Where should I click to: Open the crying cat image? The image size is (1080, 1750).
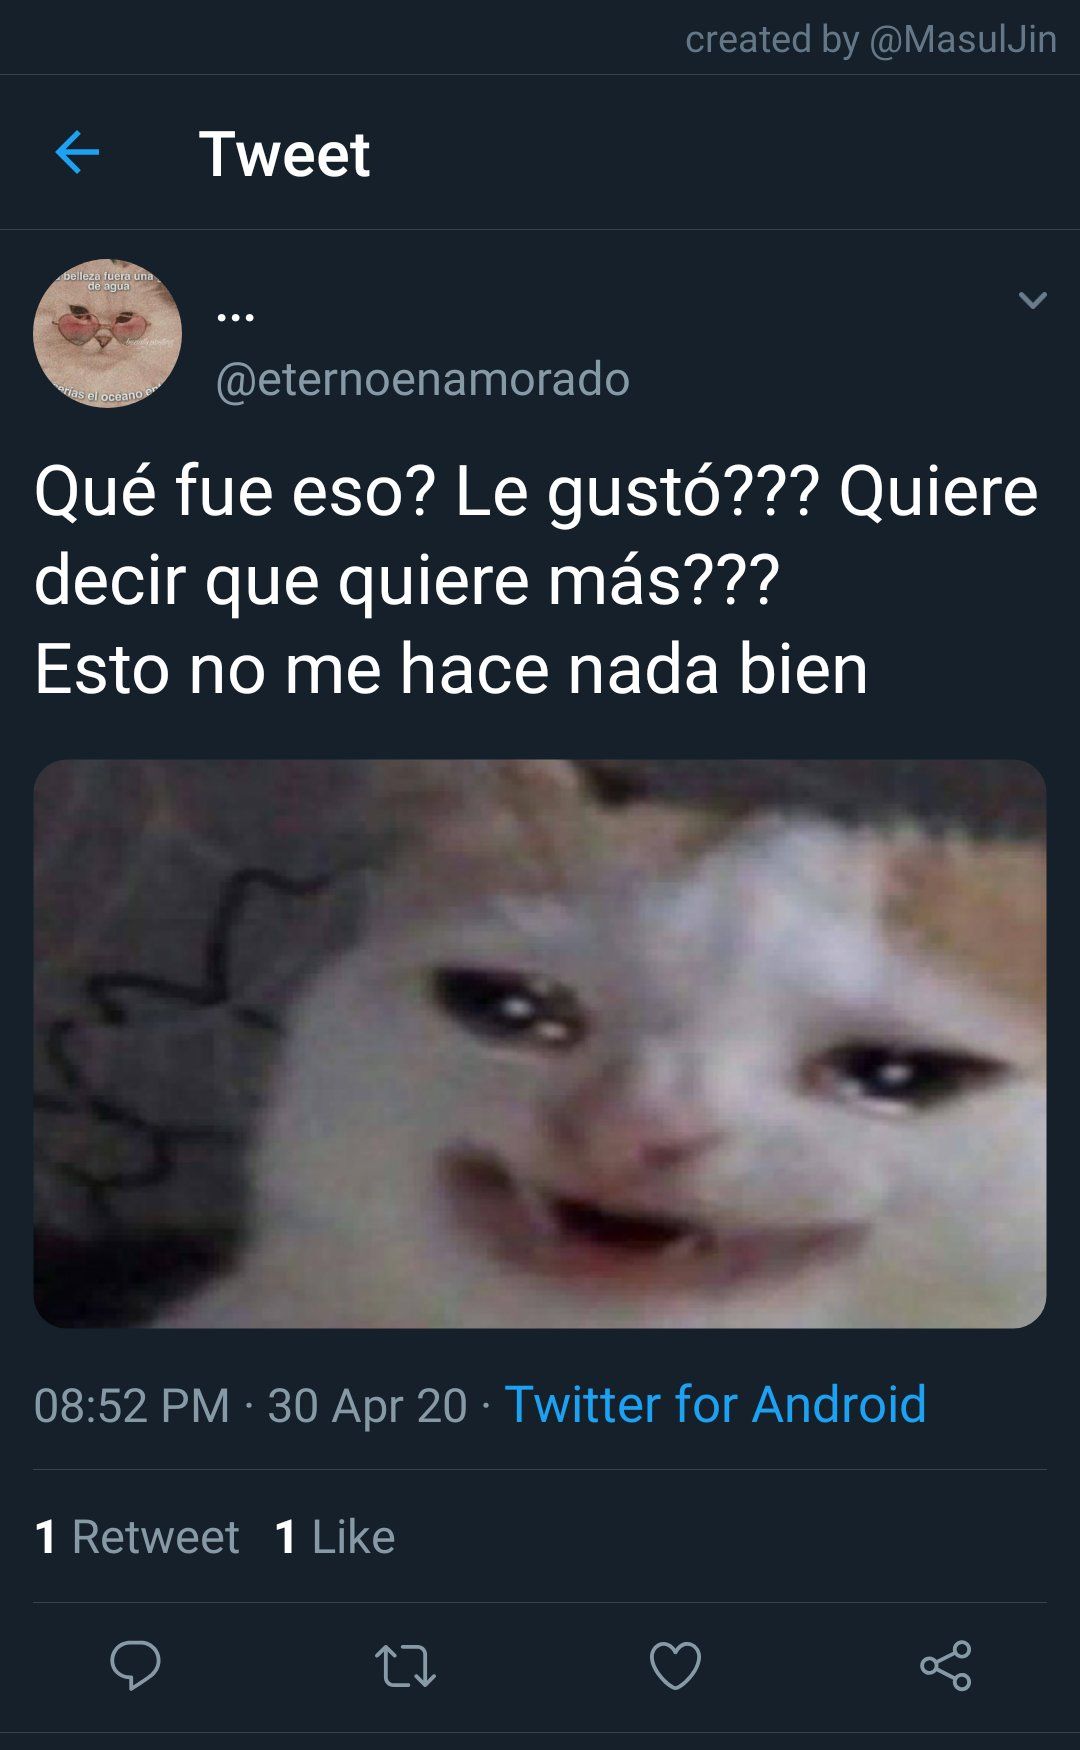pyautogui.click(x=540, y=1044)
